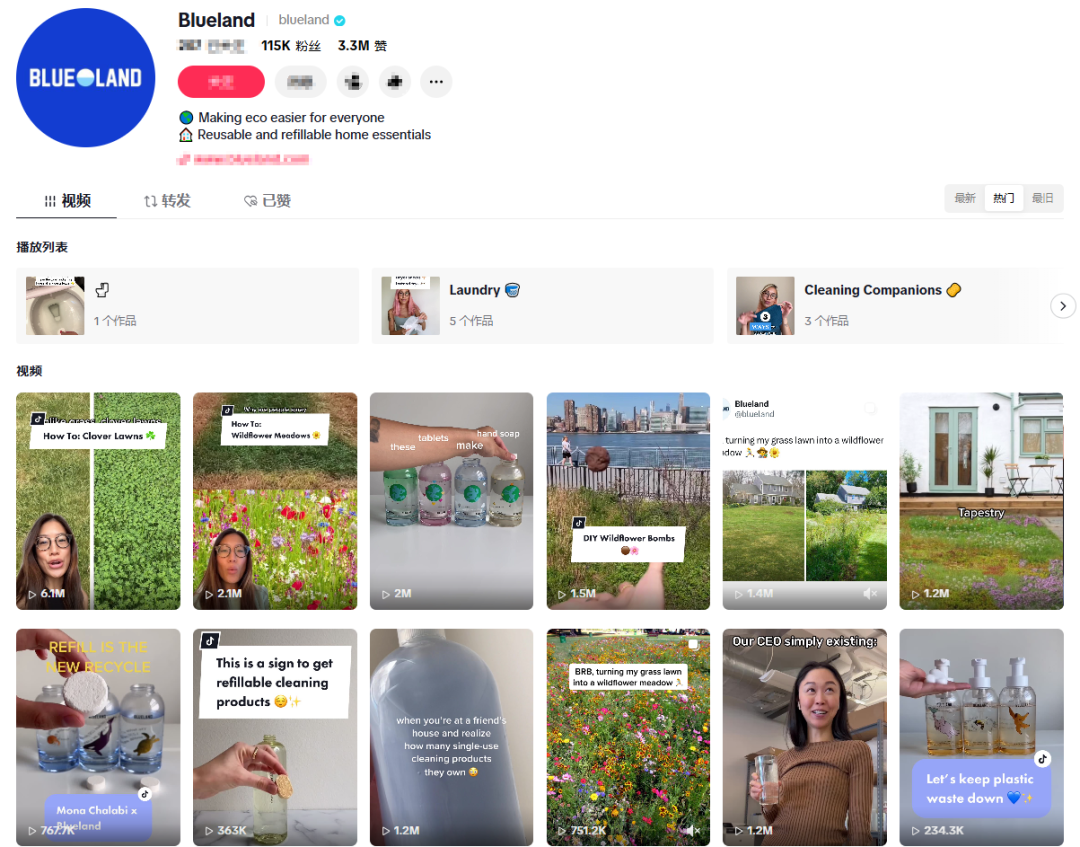1080x847 pixels.
Task: Play the Let's keep plastic waste down video
Action: (x=982, y=737)
